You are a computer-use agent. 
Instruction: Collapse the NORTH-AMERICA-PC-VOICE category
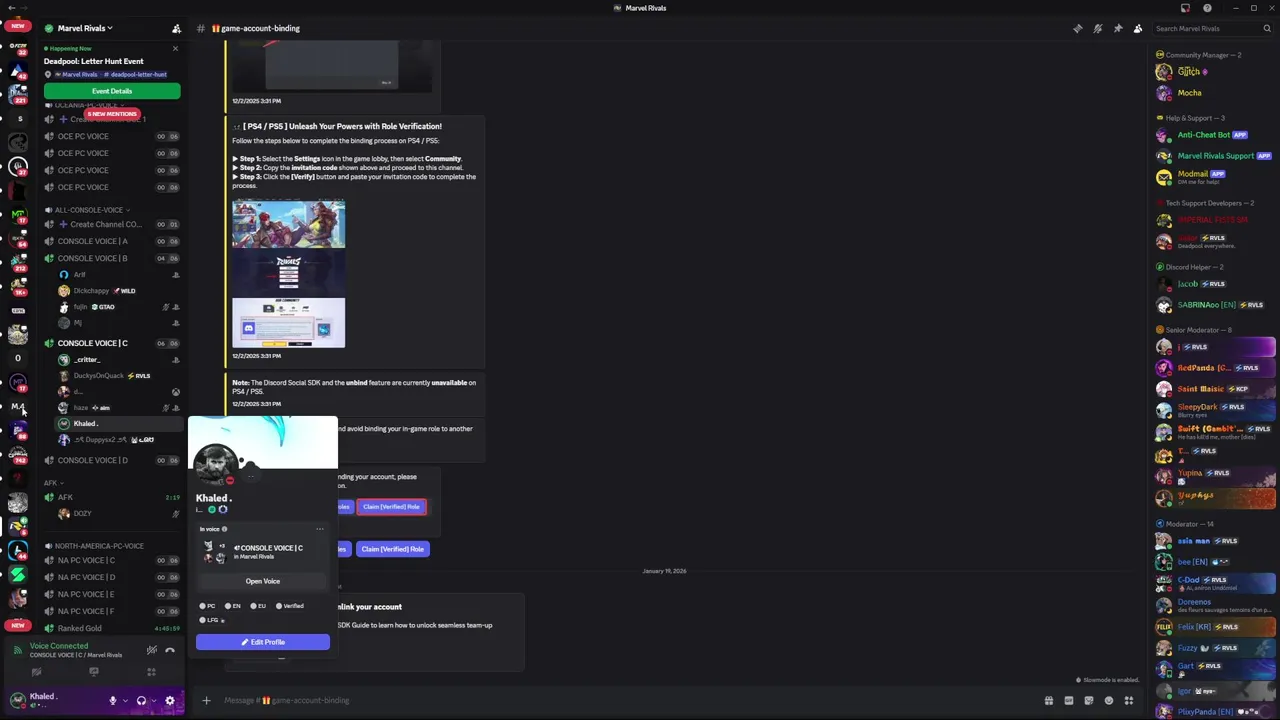96,546
